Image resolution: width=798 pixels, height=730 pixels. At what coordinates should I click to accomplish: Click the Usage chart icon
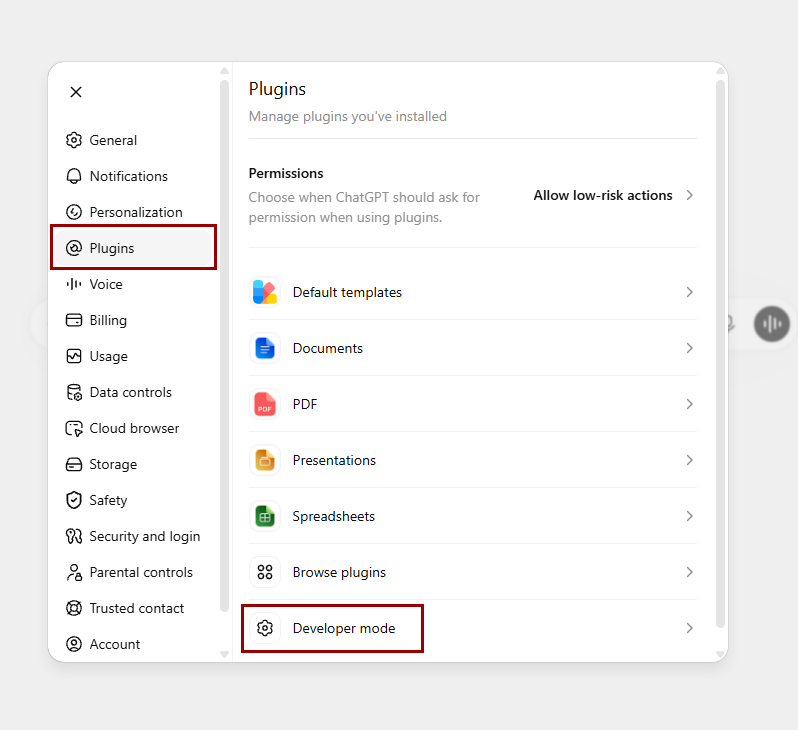tap(74, 356)
